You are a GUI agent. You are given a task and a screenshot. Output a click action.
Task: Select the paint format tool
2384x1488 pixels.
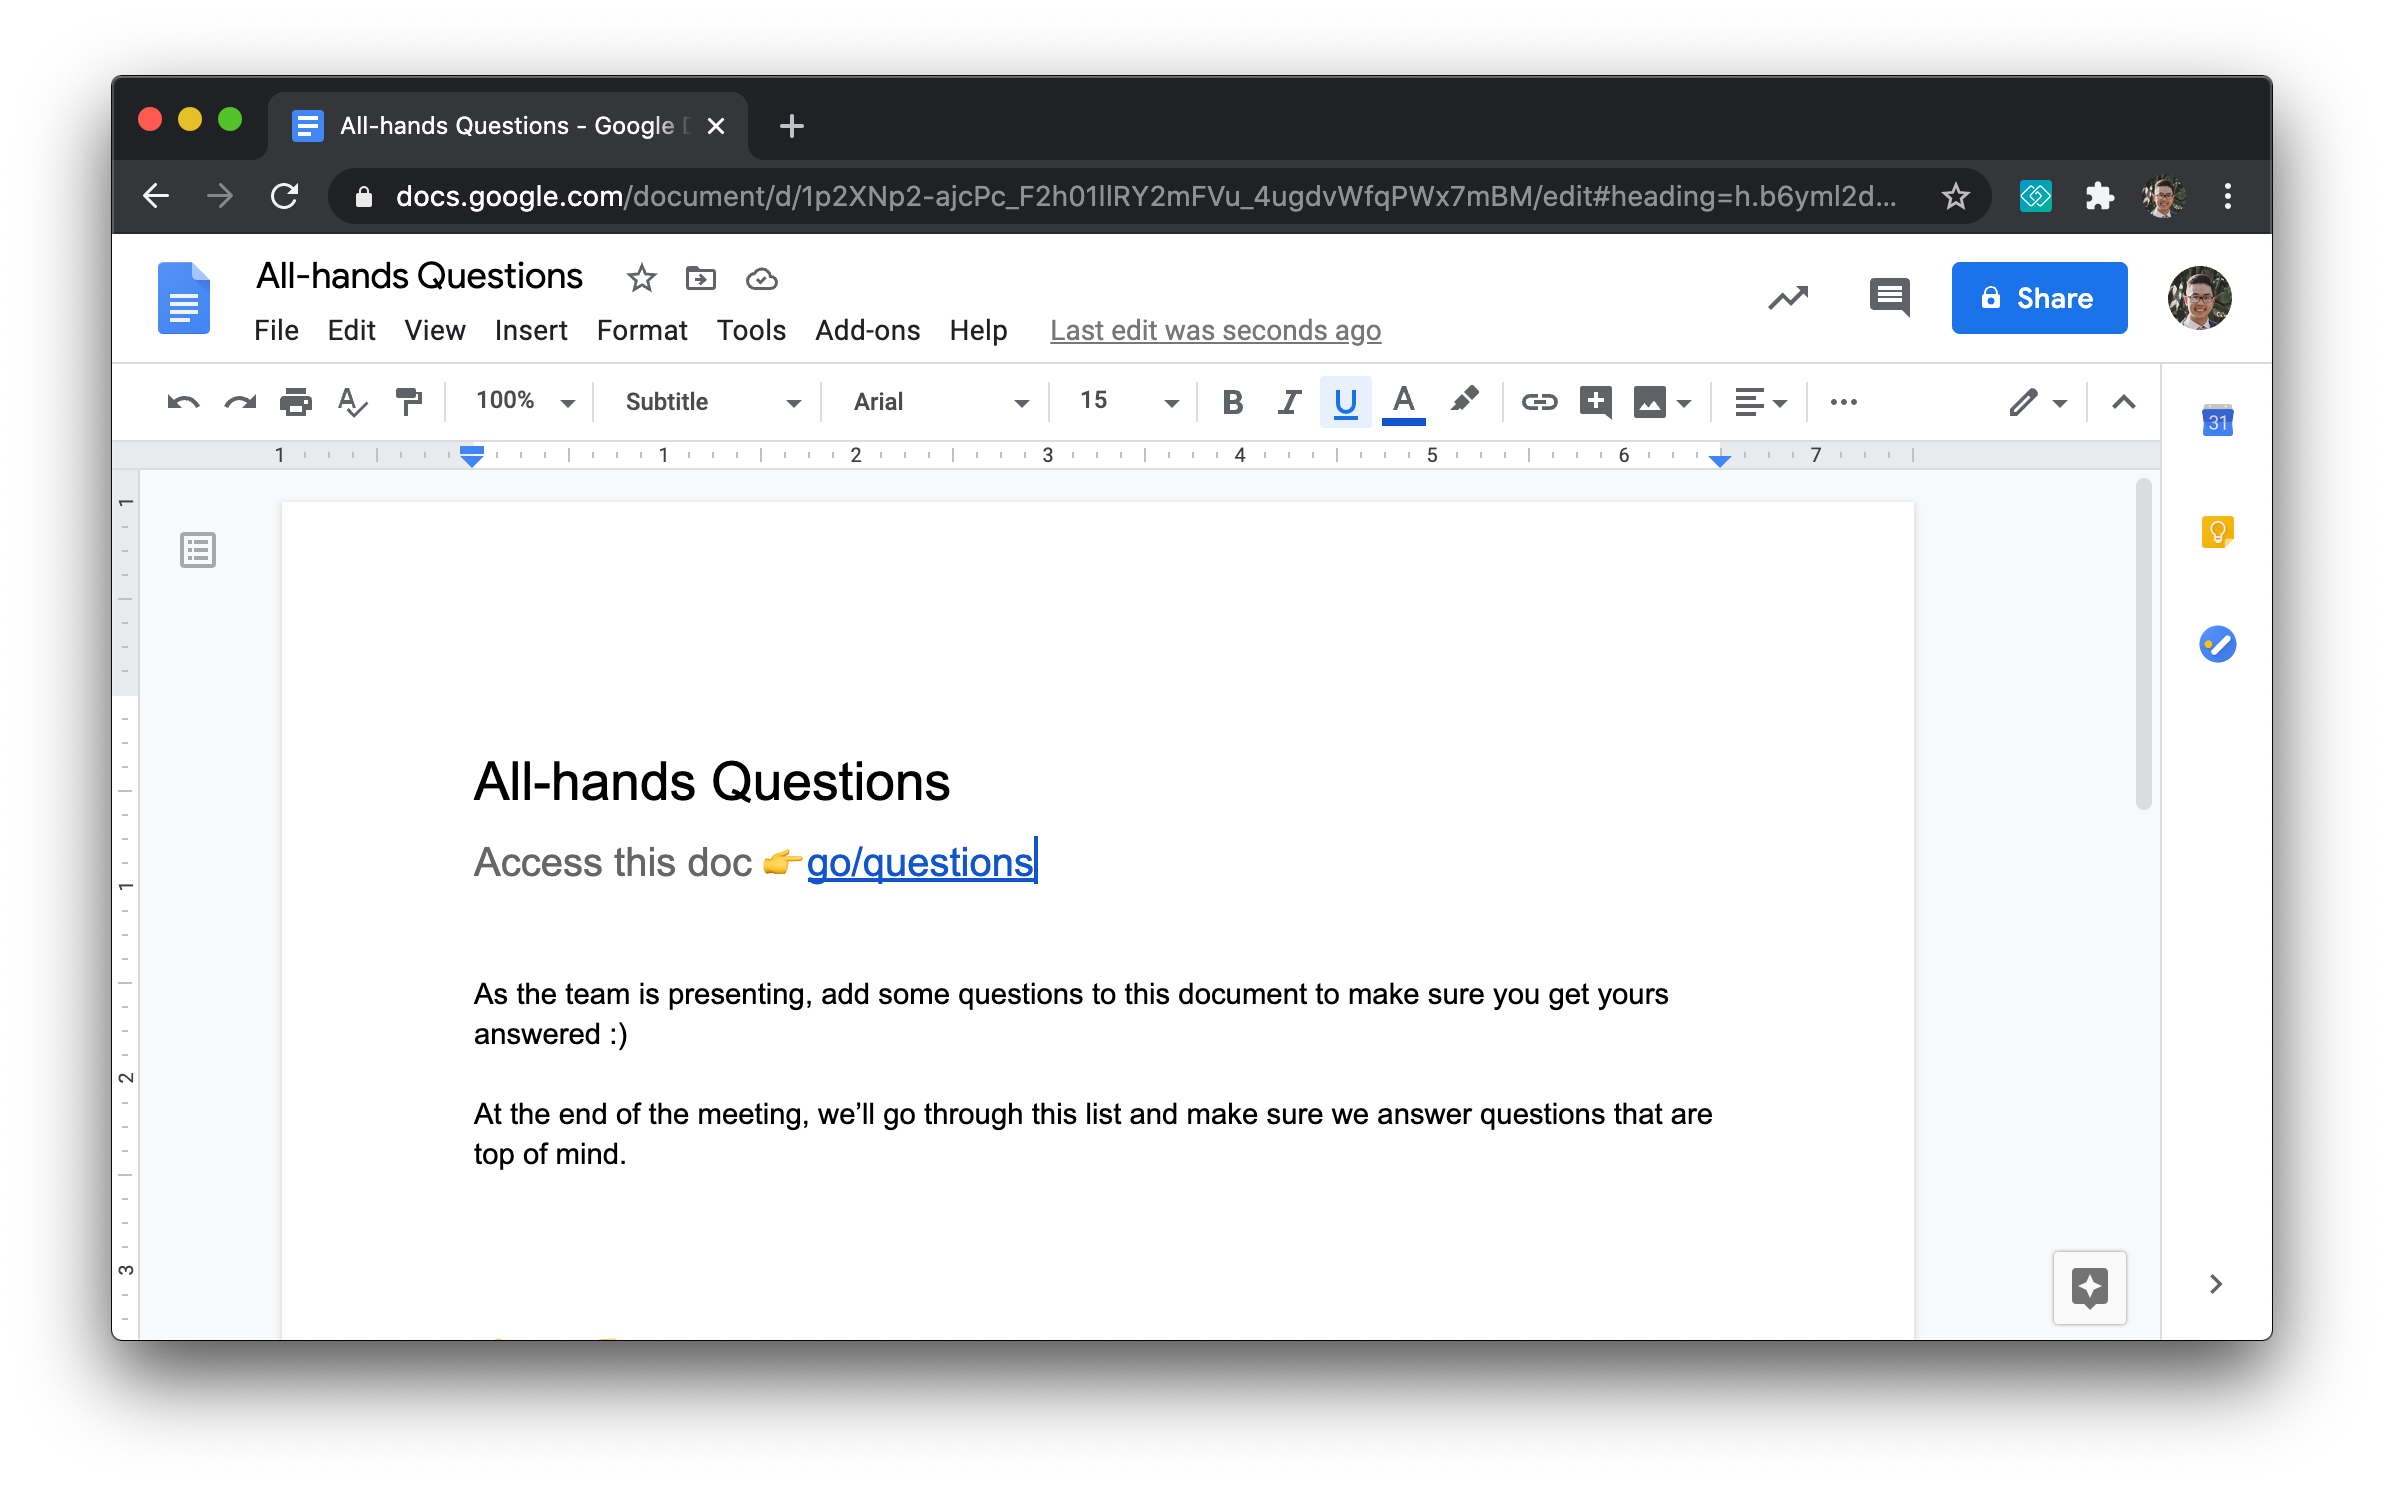(x=408, y=402)
